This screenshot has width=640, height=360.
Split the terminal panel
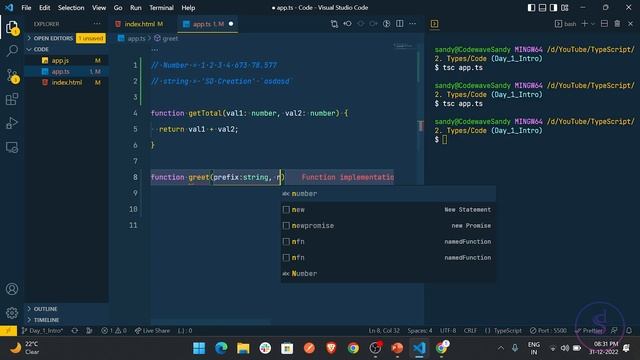coord(604,24)
